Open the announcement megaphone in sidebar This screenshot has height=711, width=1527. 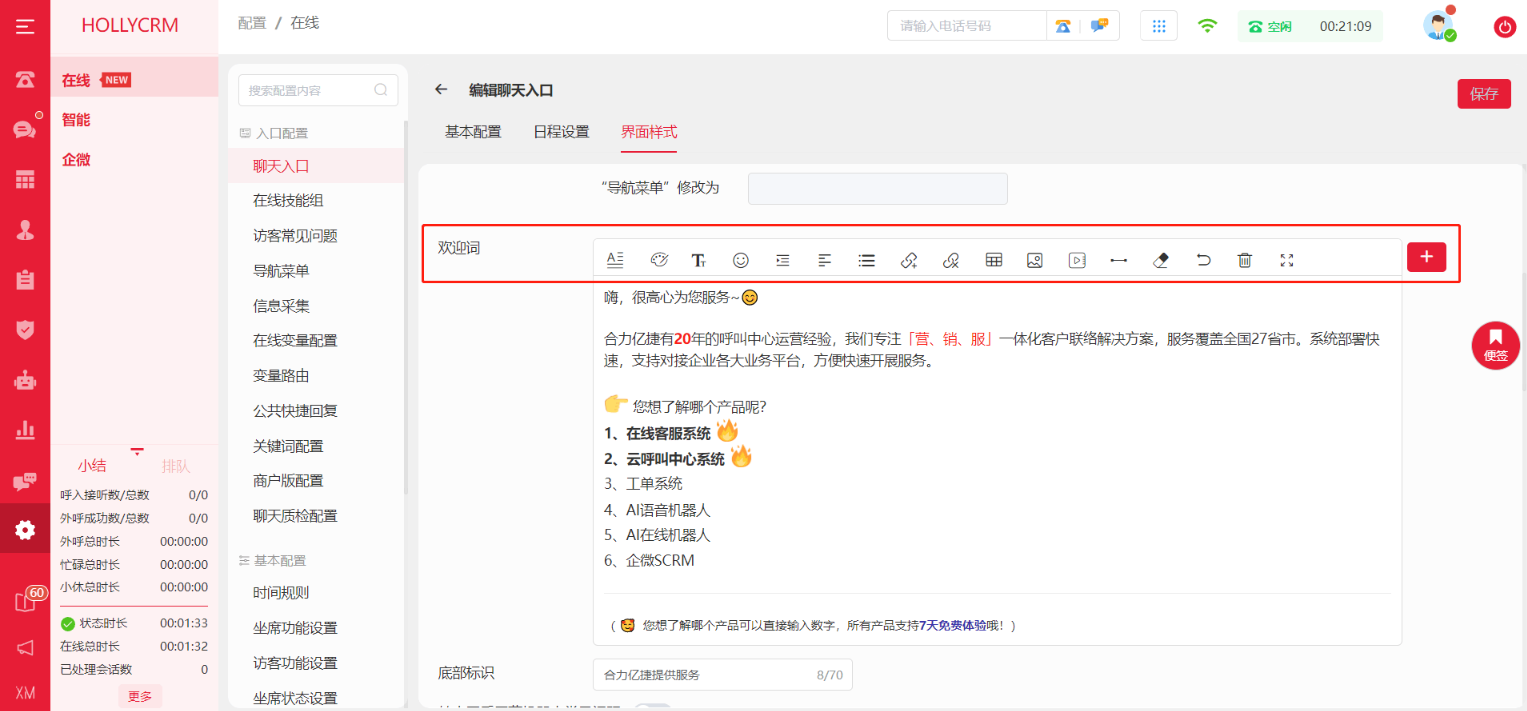pyautogui.click(x=25, y=648)
